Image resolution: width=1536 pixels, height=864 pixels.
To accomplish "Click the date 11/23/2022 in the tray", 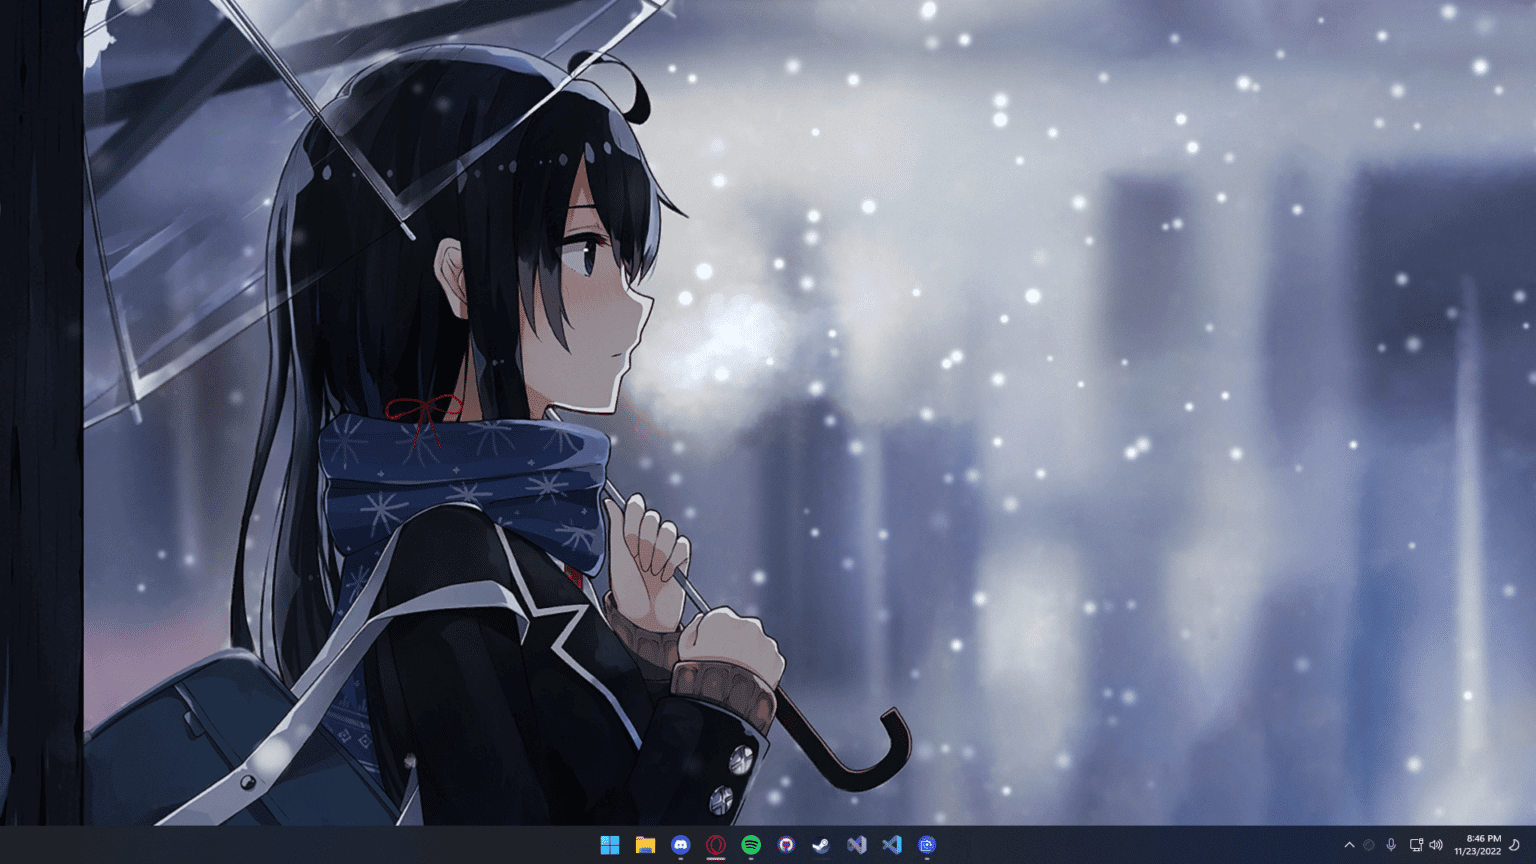I will 1478,850.
